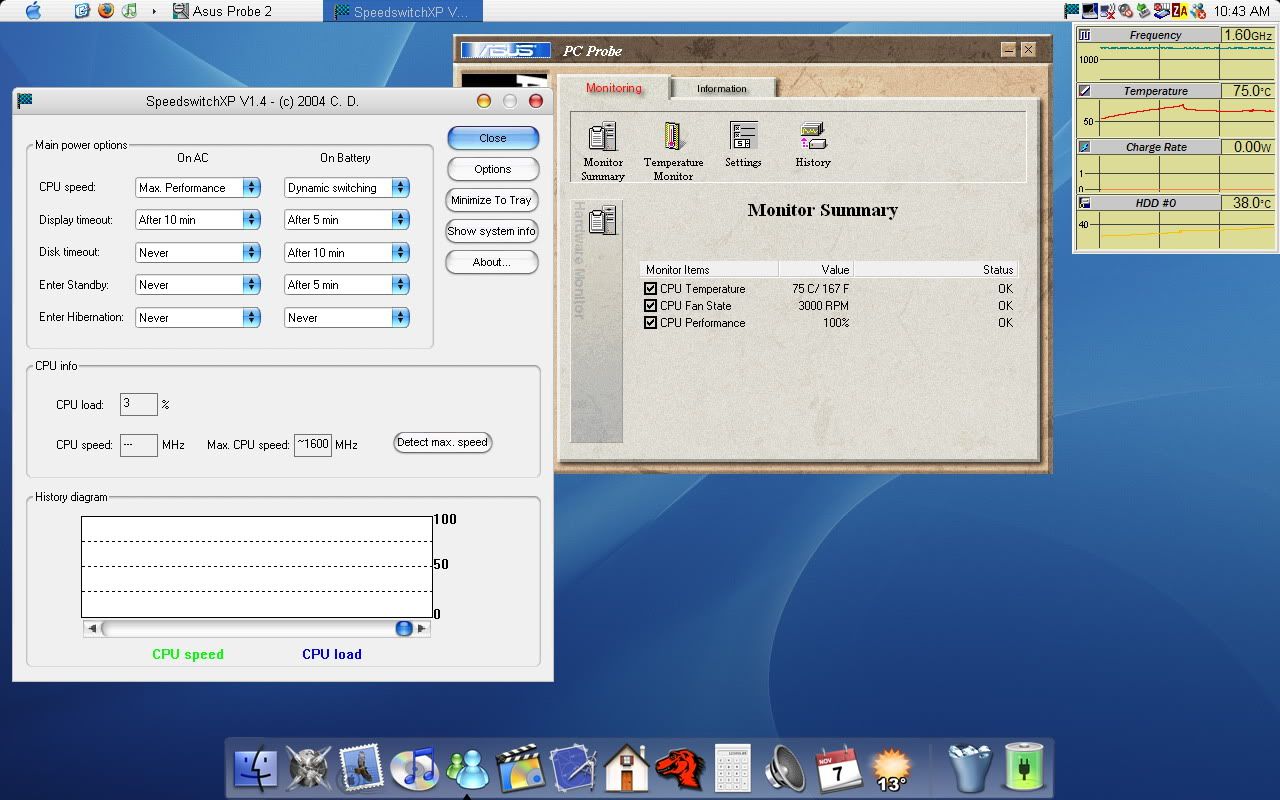This screenshot has width=1280, height=800.
Task: Open the speaker sound dock icon
Action: [785, 768]
